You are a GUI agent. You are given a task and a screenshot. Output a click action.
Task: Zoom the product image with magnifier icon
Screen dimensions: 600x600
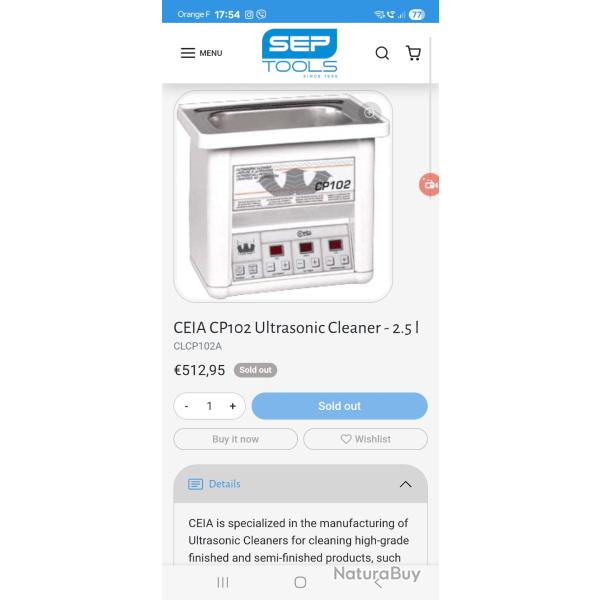370,112
